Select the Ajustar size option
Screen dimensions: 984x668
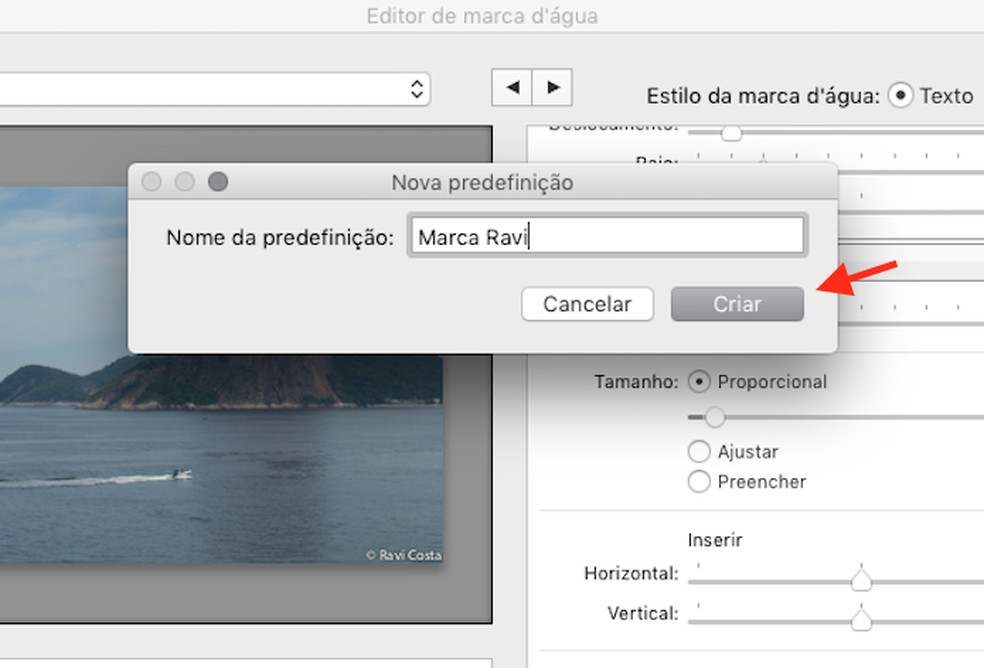tap(700, 451)
